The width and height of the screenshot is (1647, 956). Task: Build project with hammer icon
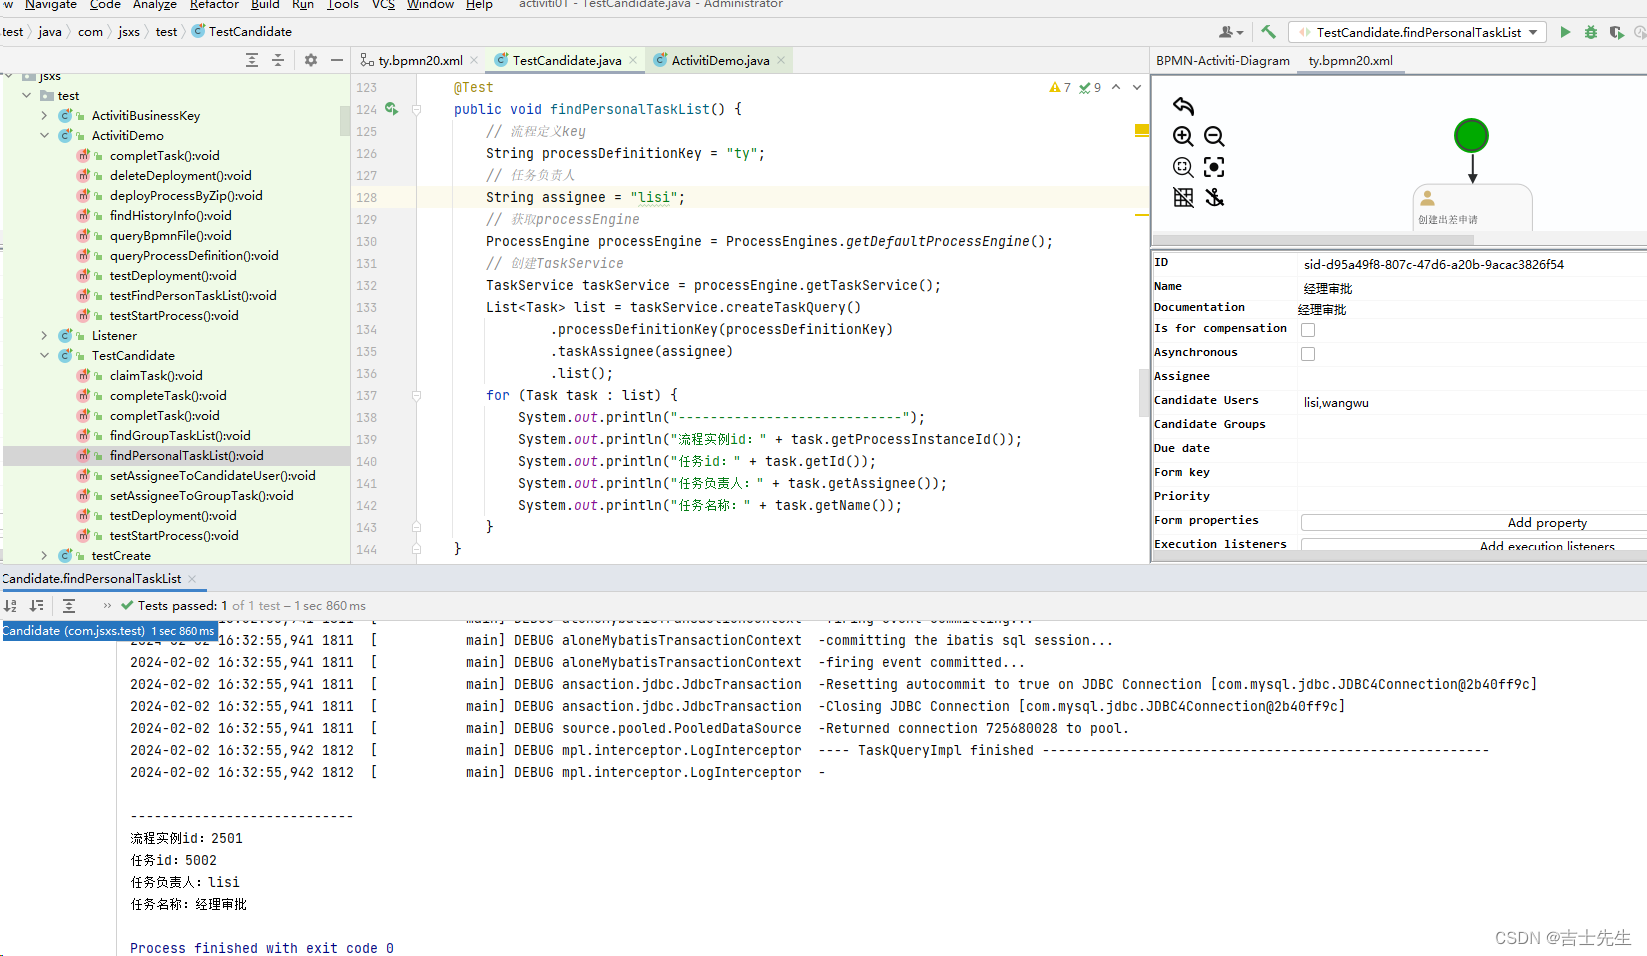click(x=1268, y=32)
